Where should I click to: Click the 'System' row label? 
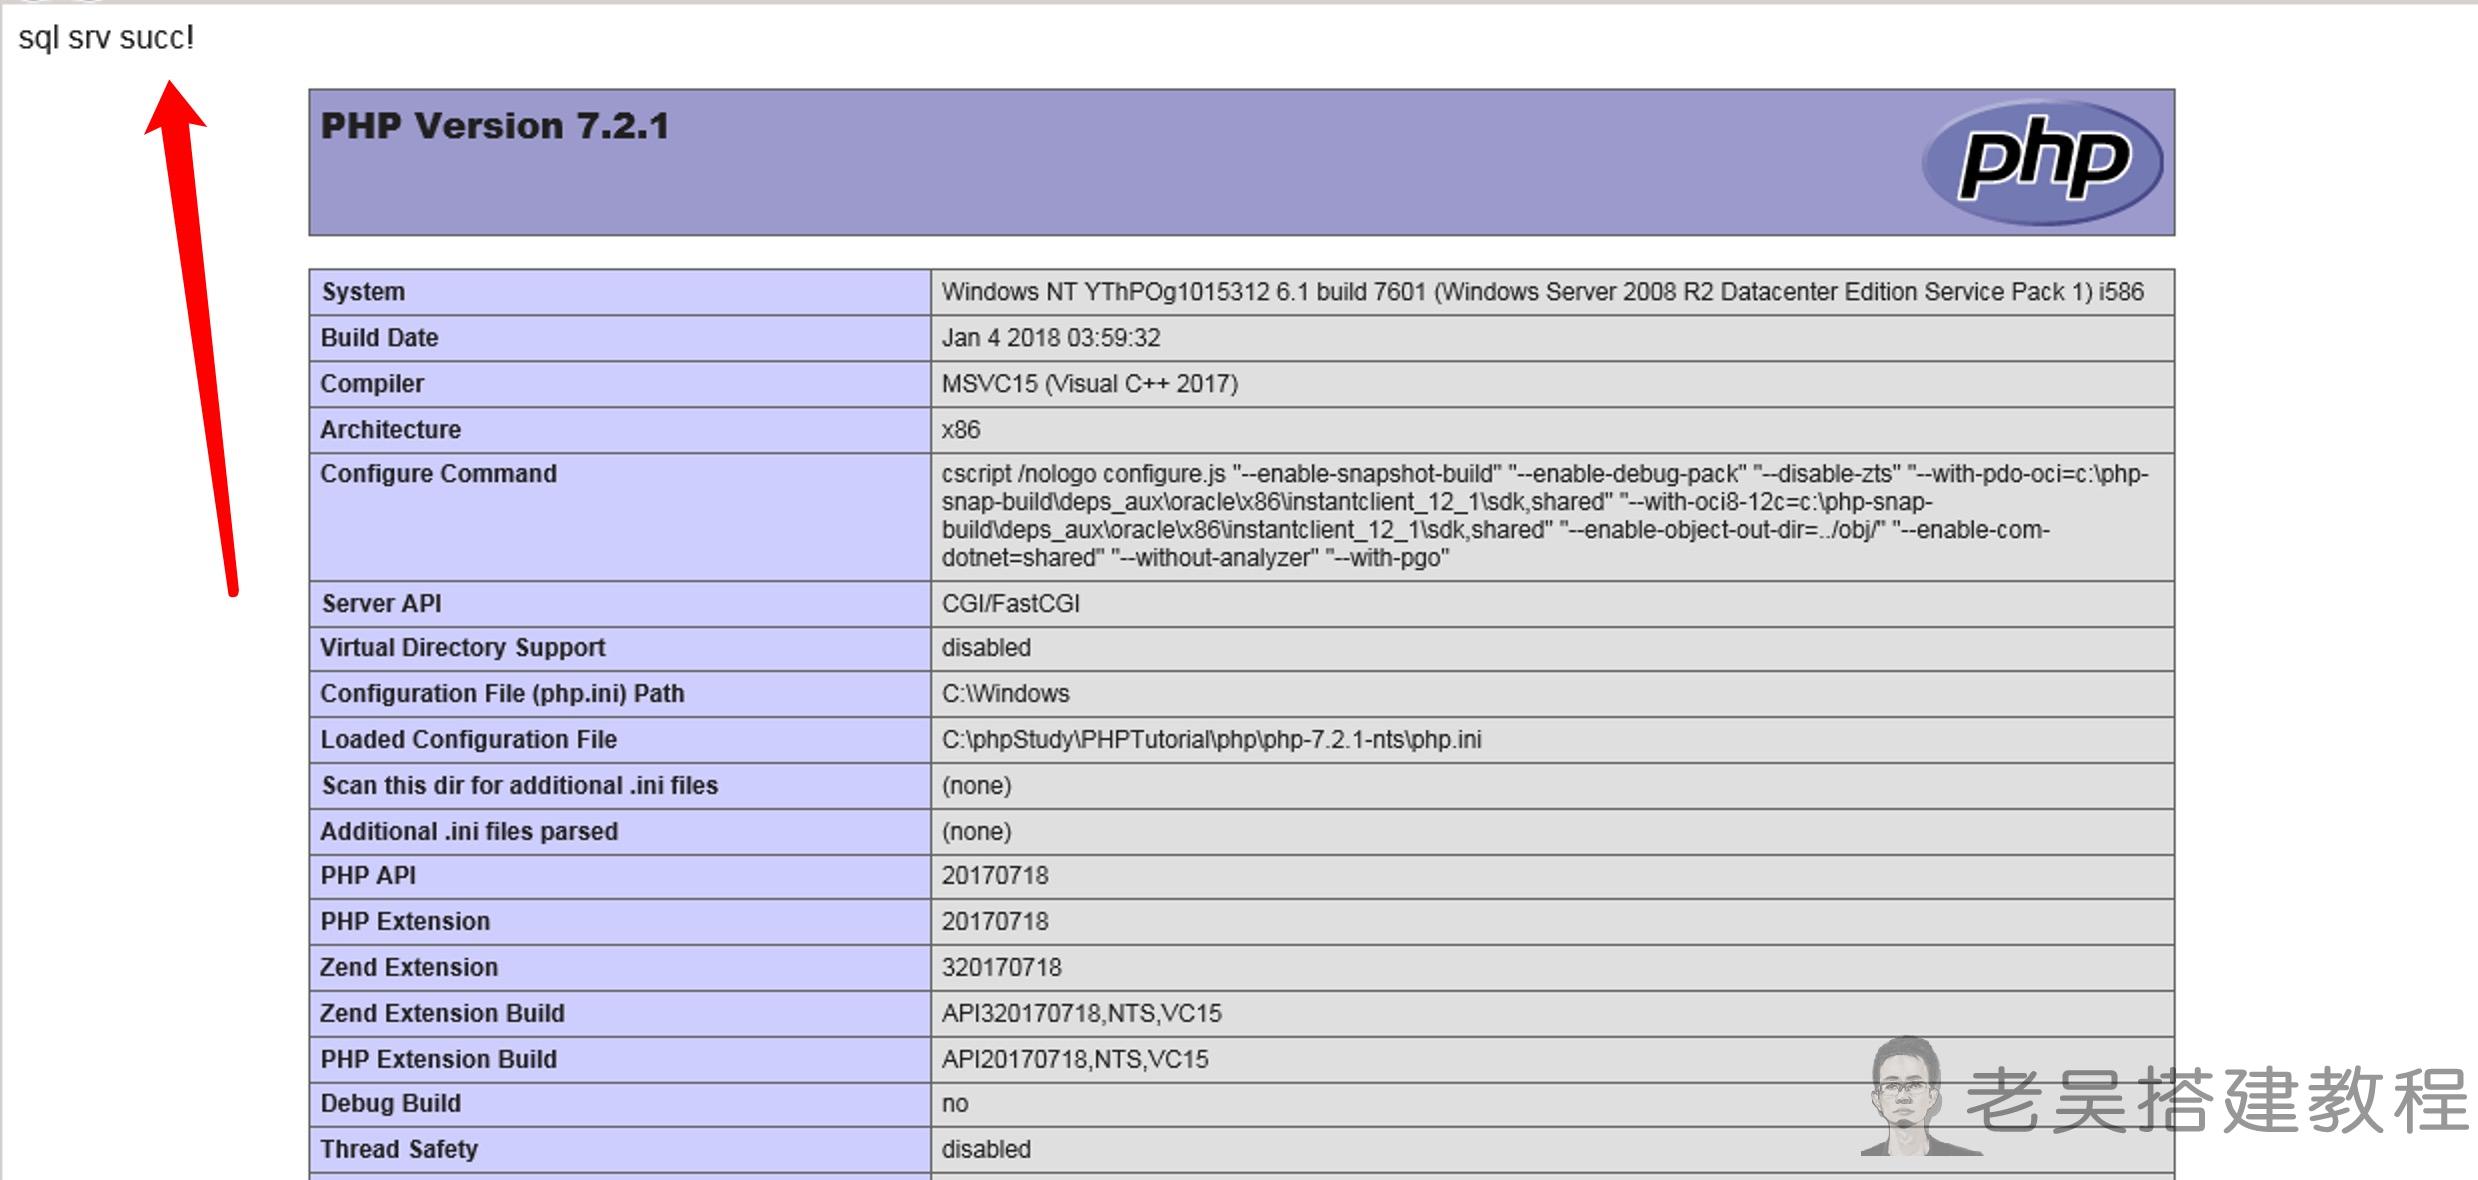(x=363, y=292)
